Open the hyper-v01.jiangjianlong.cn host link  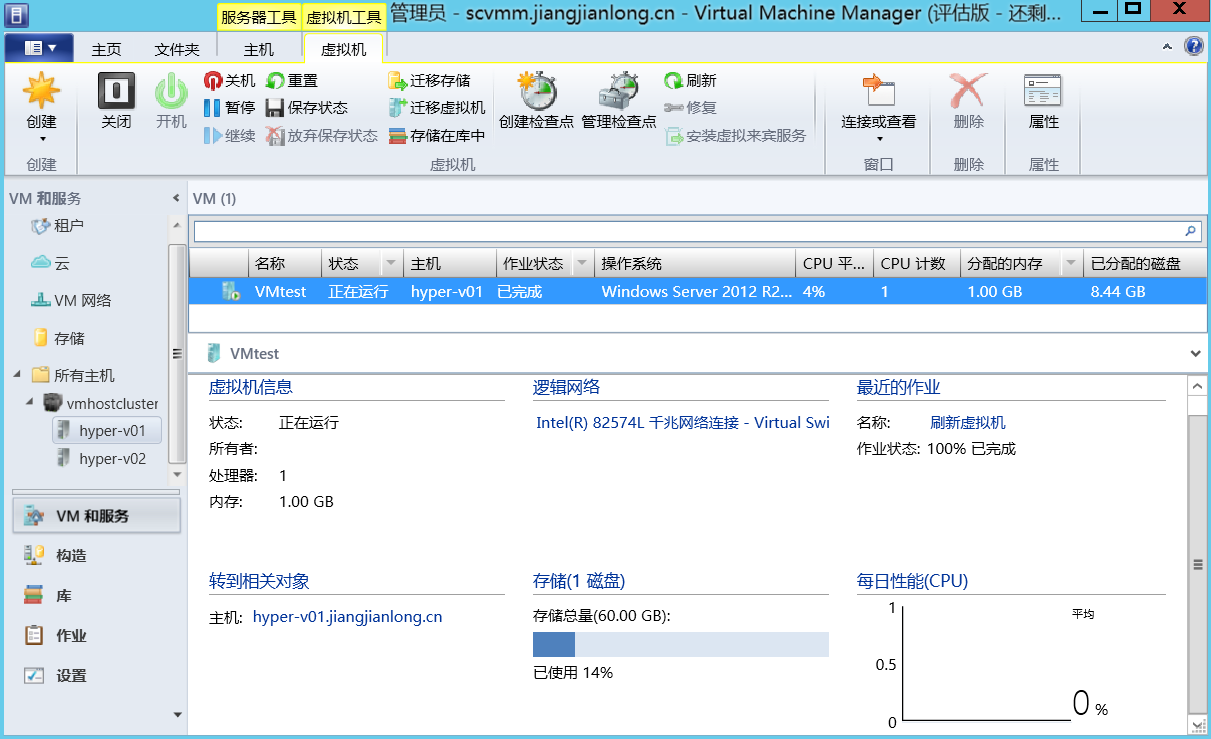pyautogui.click(x=347, y=616)
